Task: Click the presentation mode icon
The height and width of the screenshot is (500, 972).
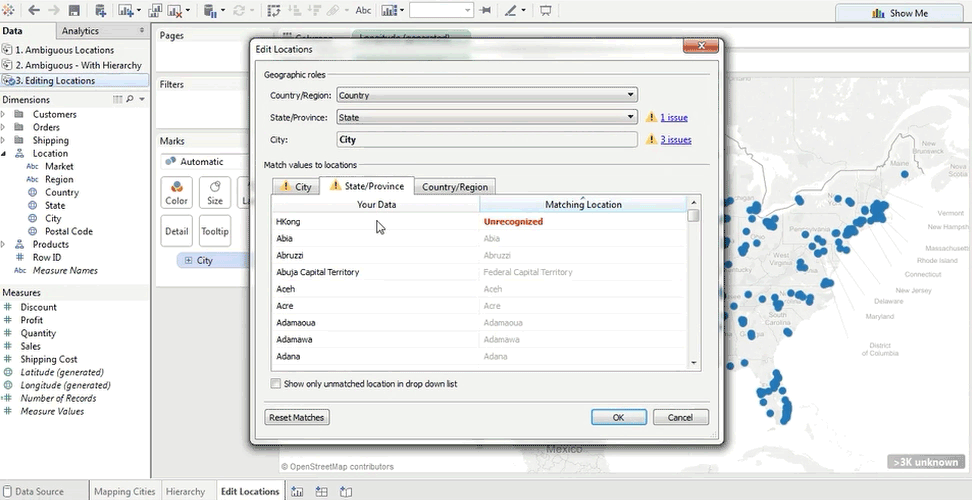Action: pyautogui.click(x=545, y=11)
